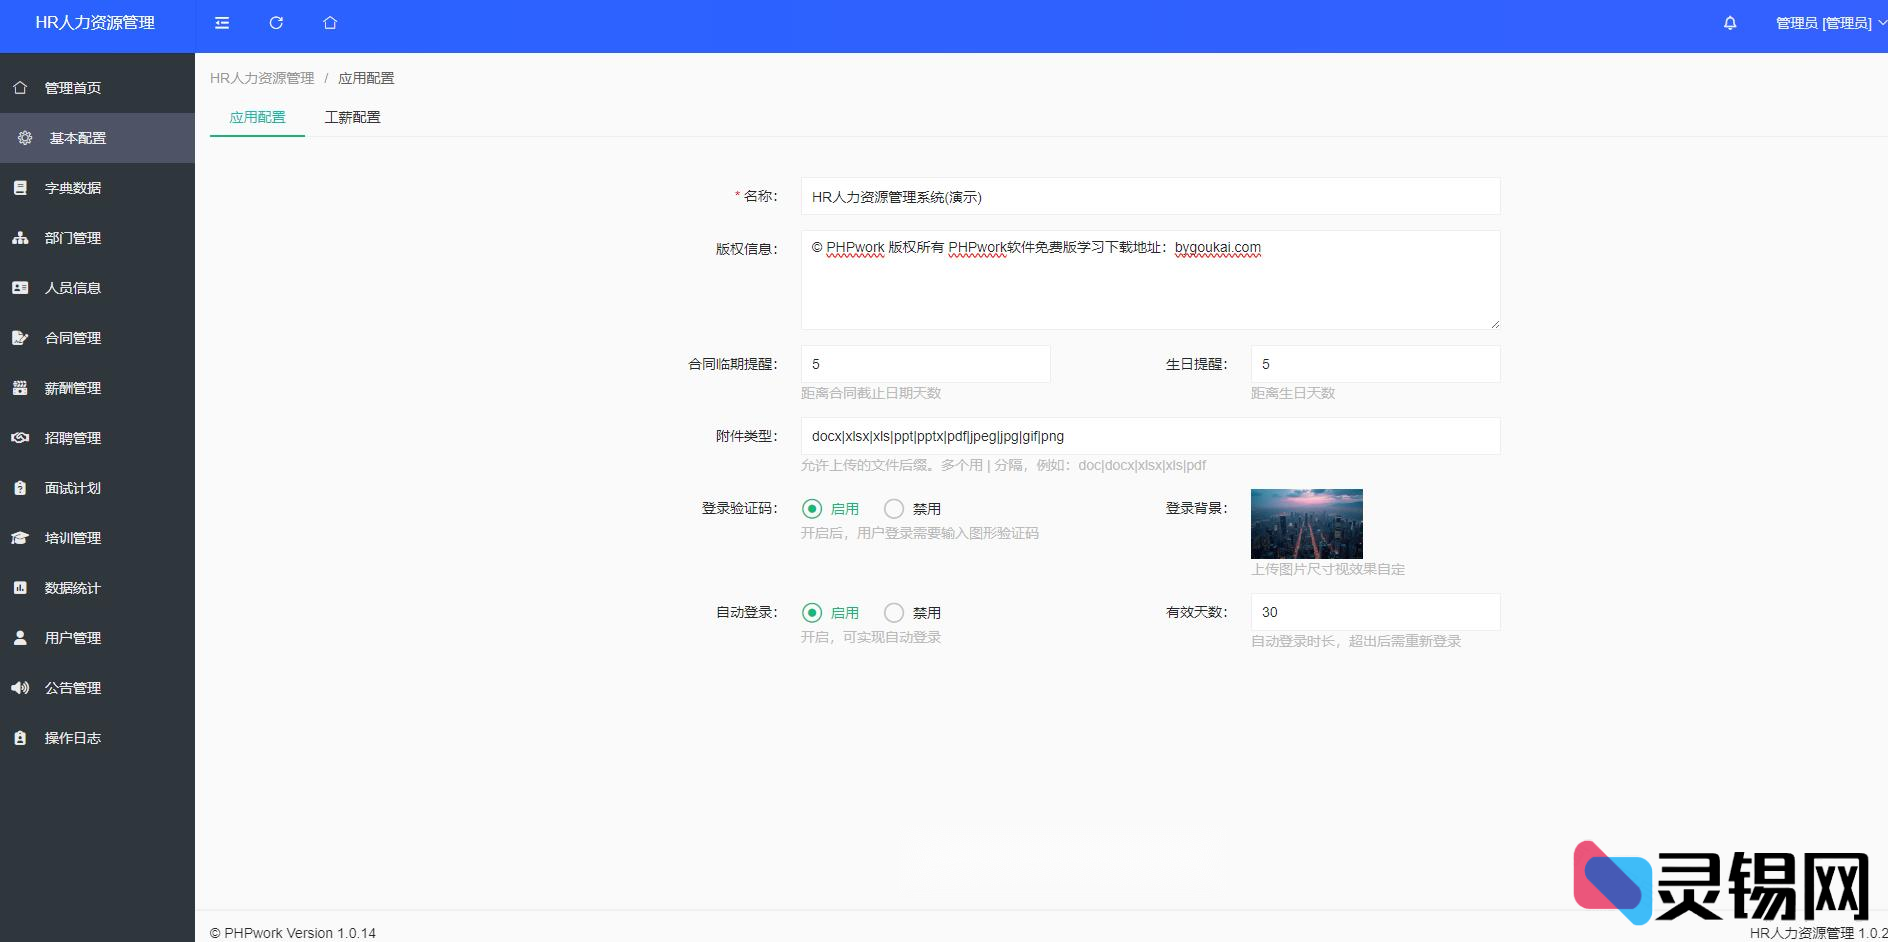Click the refresh icon in the top bar
Viewport: 1888px width, 942px height.
point(275,22)
